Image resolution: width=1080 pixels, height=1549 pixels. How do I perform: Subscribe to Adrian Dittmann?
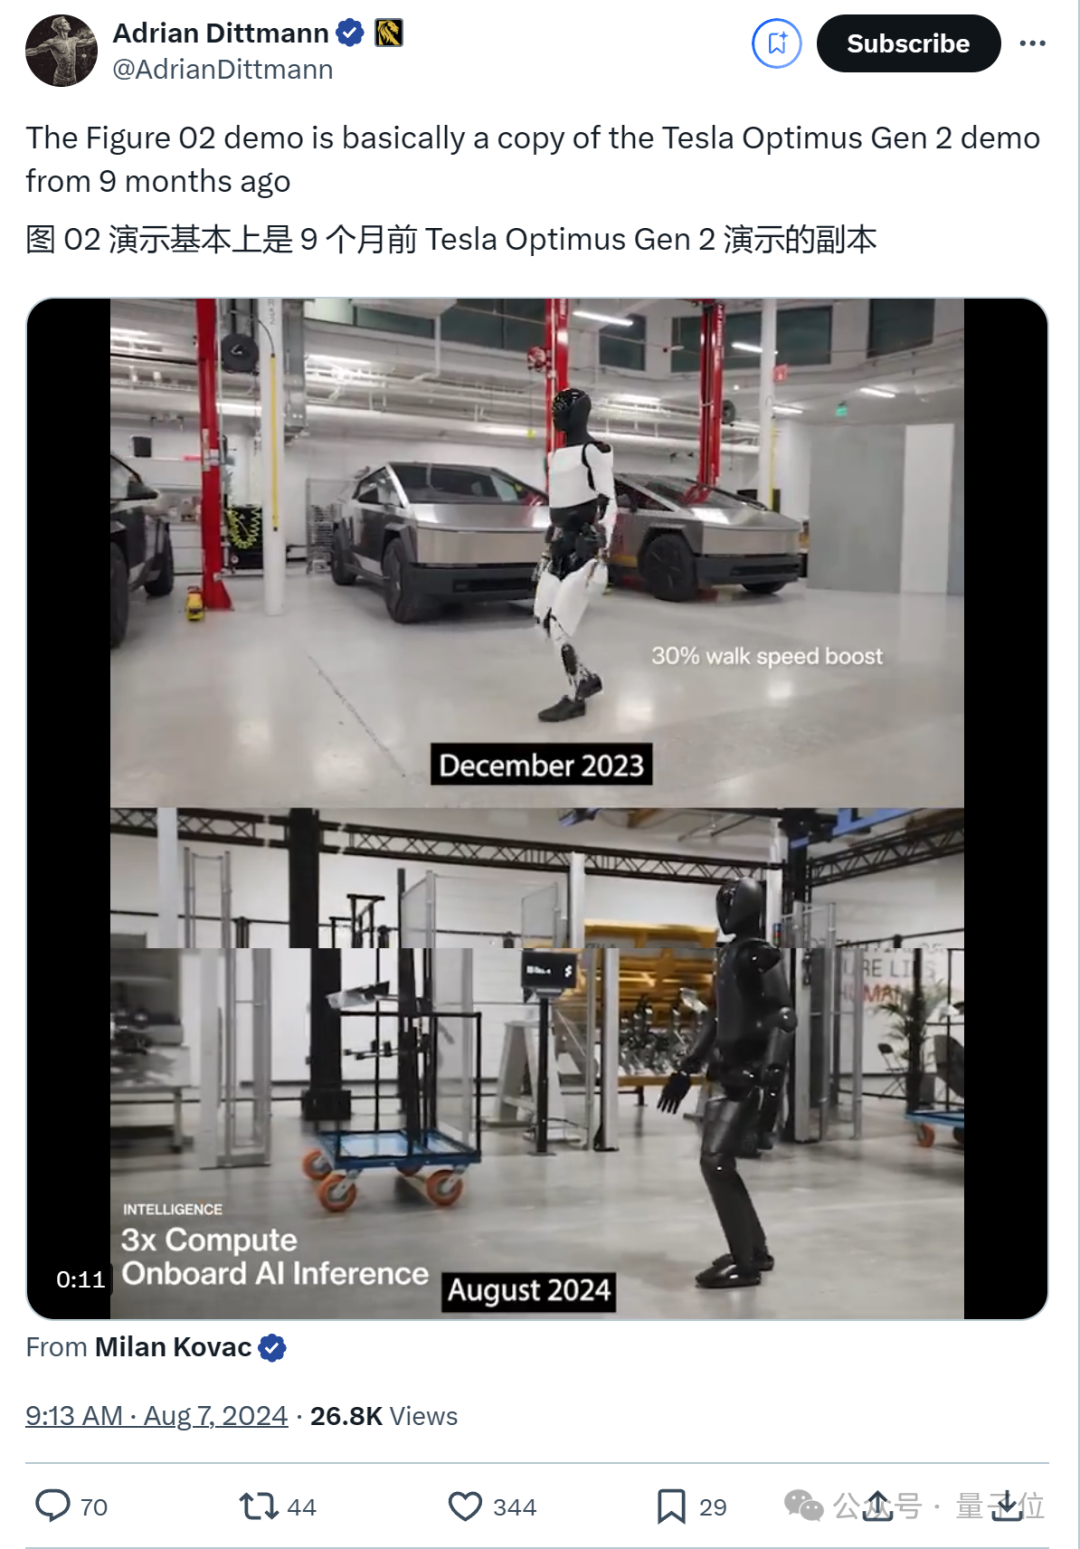(x=908, y=43)
